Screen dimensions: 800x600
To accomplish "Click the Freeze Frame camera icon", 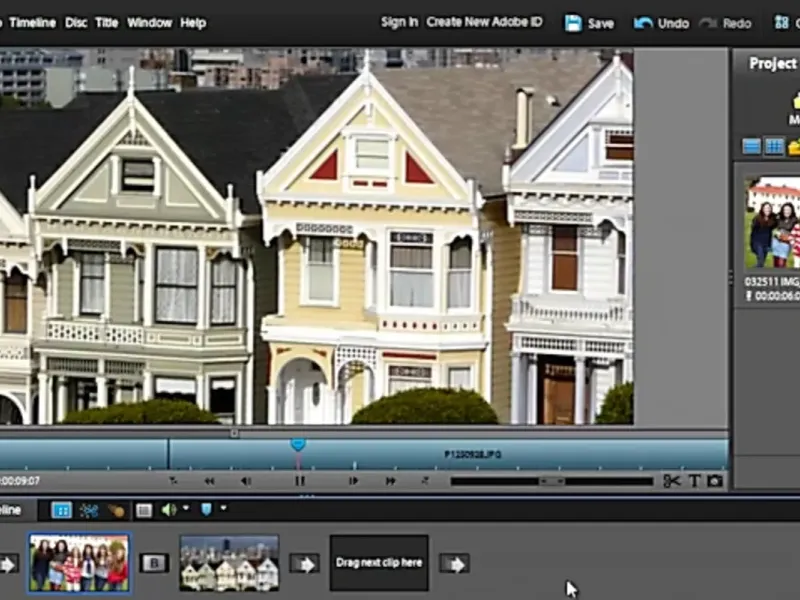I will (715, 481).
